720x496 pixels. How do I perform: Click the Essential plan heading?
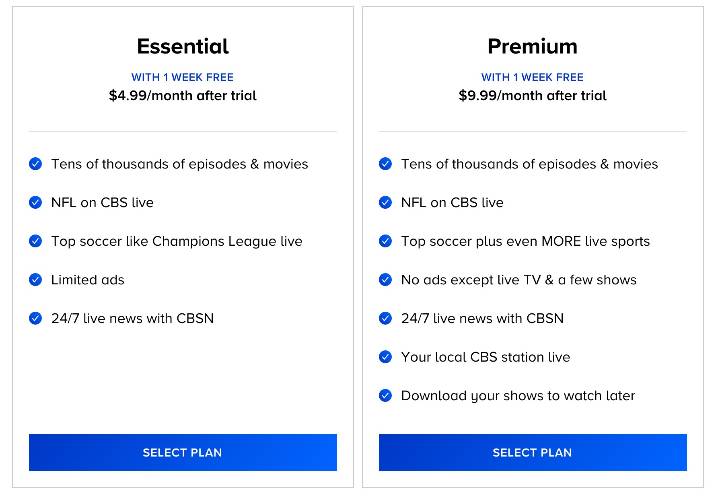[x=183, y=46]
